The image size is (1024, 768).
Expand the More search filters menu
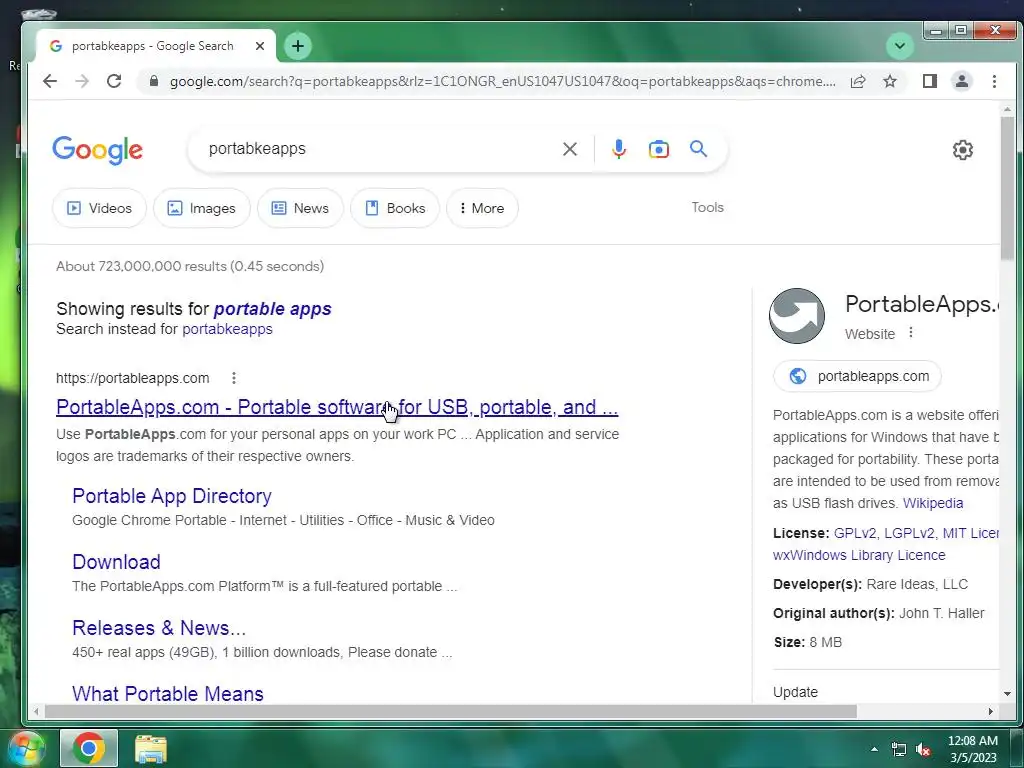tap(482, 208)
